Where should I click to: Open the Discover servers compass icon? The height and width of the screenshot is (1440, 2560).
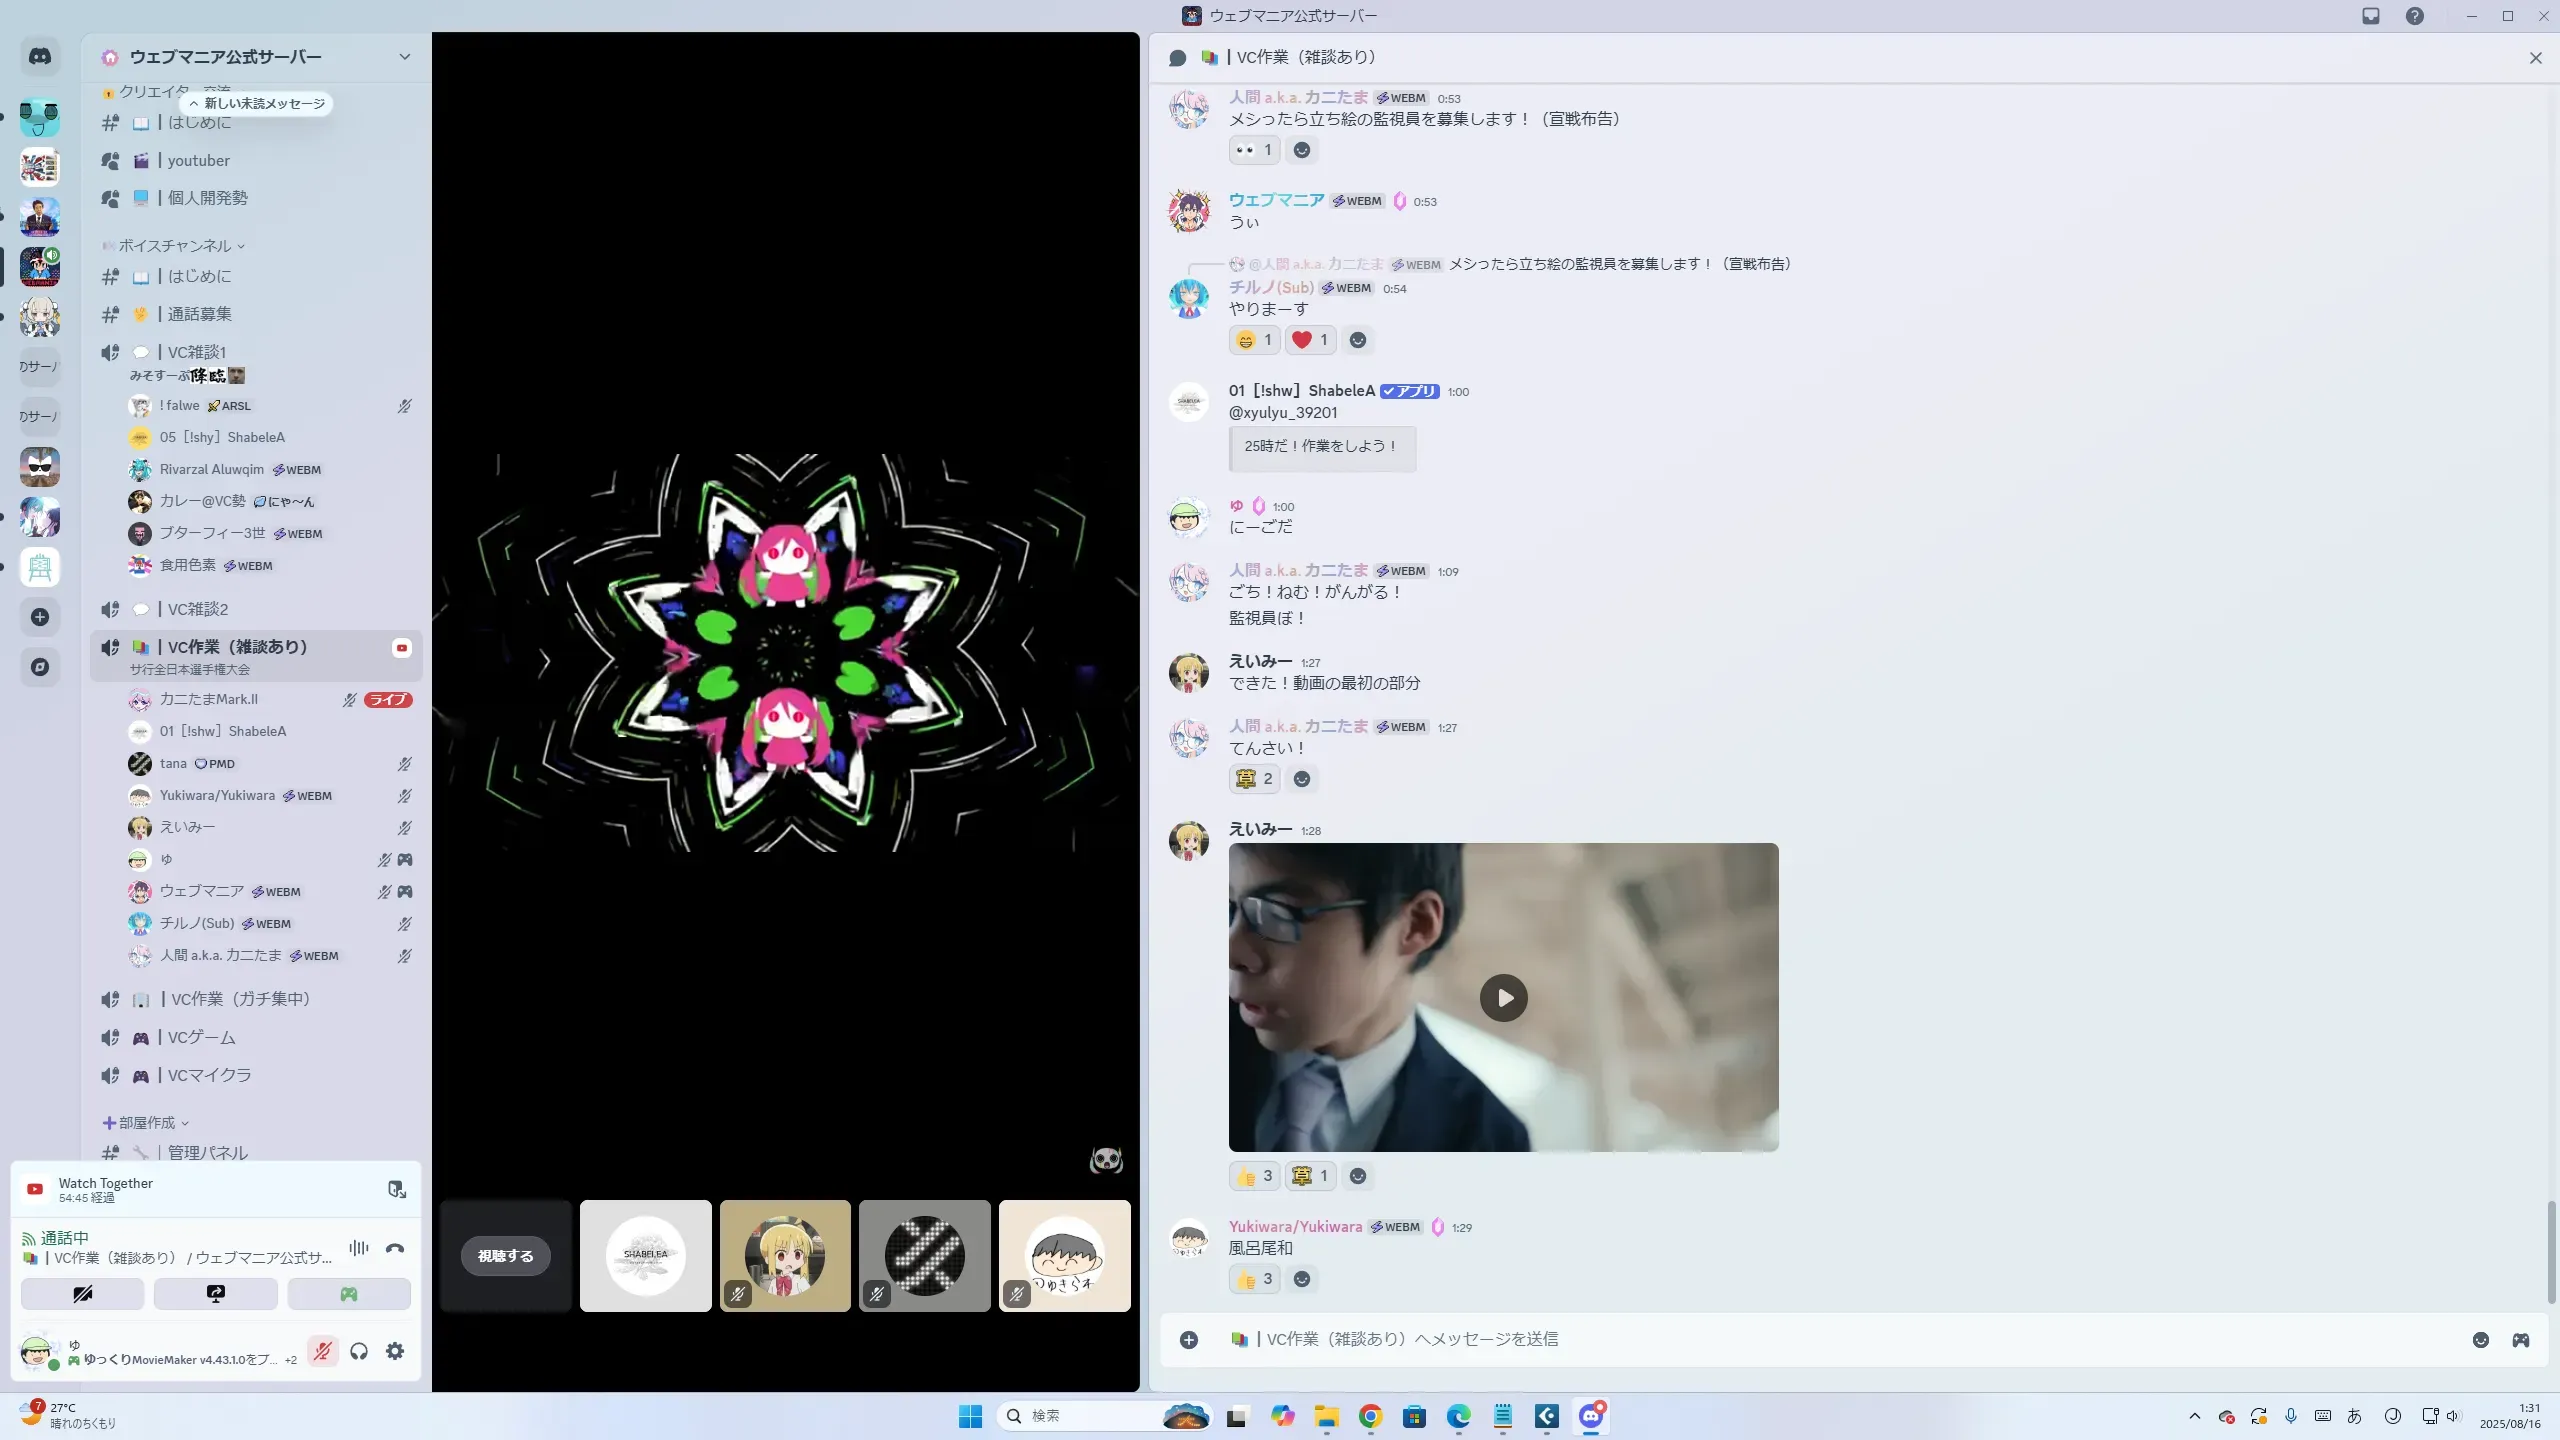[x=40, y=667]
